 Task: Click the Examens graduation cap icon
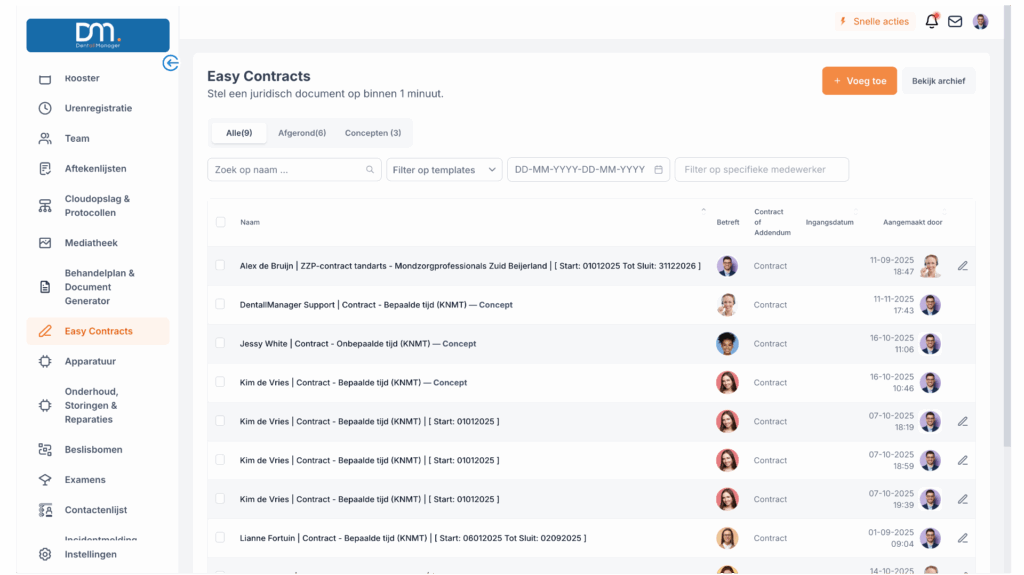click(45, 480)
